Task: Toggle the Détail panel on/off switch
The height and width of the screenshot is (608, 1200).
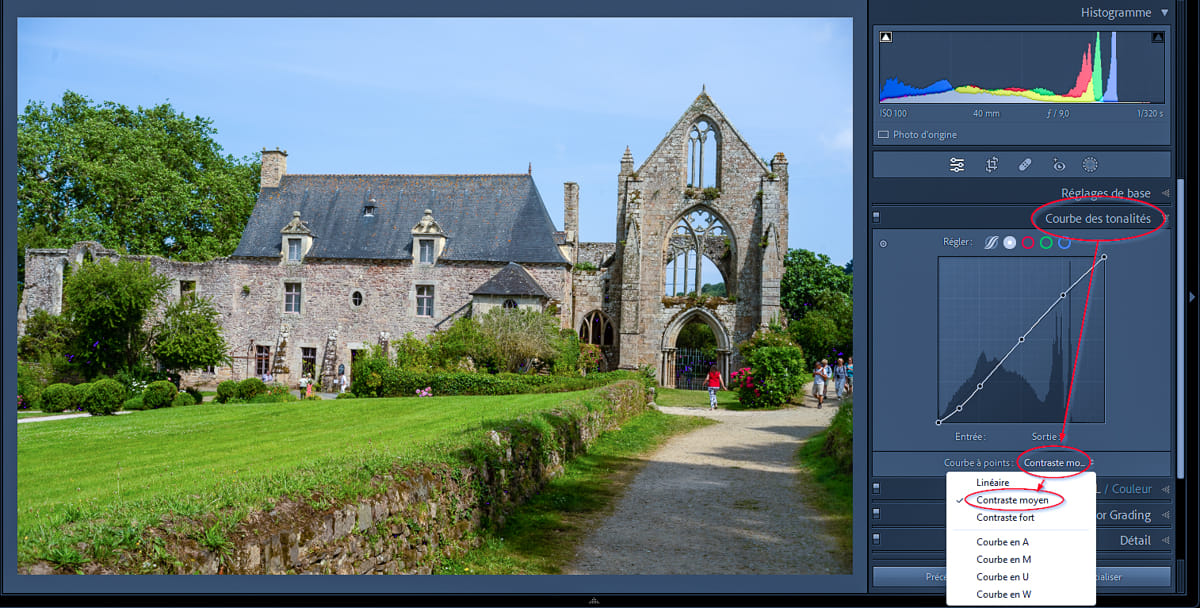Action: [877, 540]
